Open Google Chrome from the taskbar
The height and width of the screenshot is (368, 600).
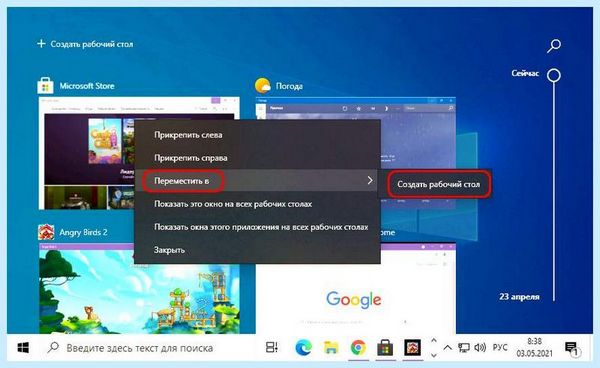point(358,348)
